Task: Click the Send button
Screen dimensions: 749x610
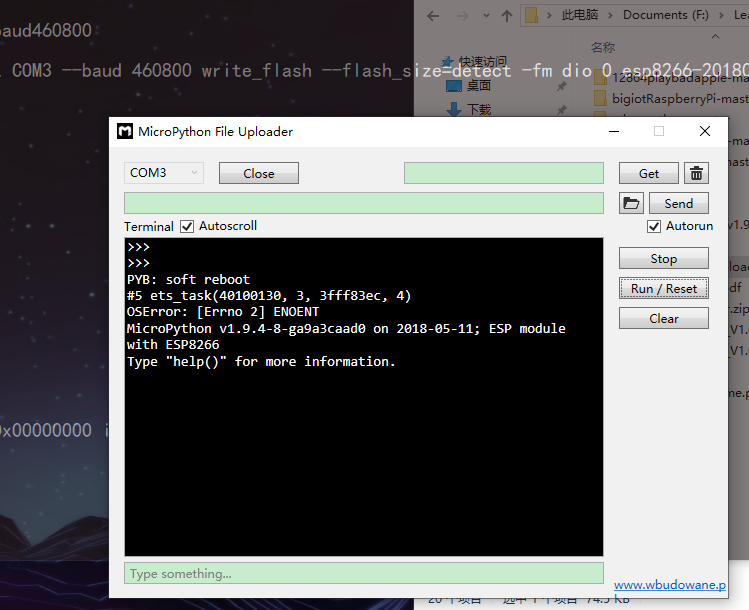Action: (x=678, y=203)
